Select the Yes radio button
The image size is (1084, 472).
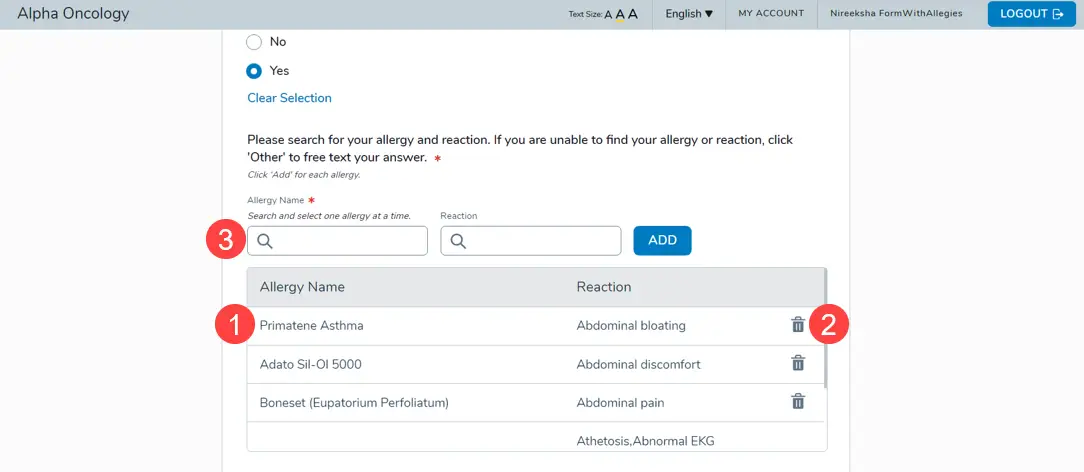tap(254, 71)
